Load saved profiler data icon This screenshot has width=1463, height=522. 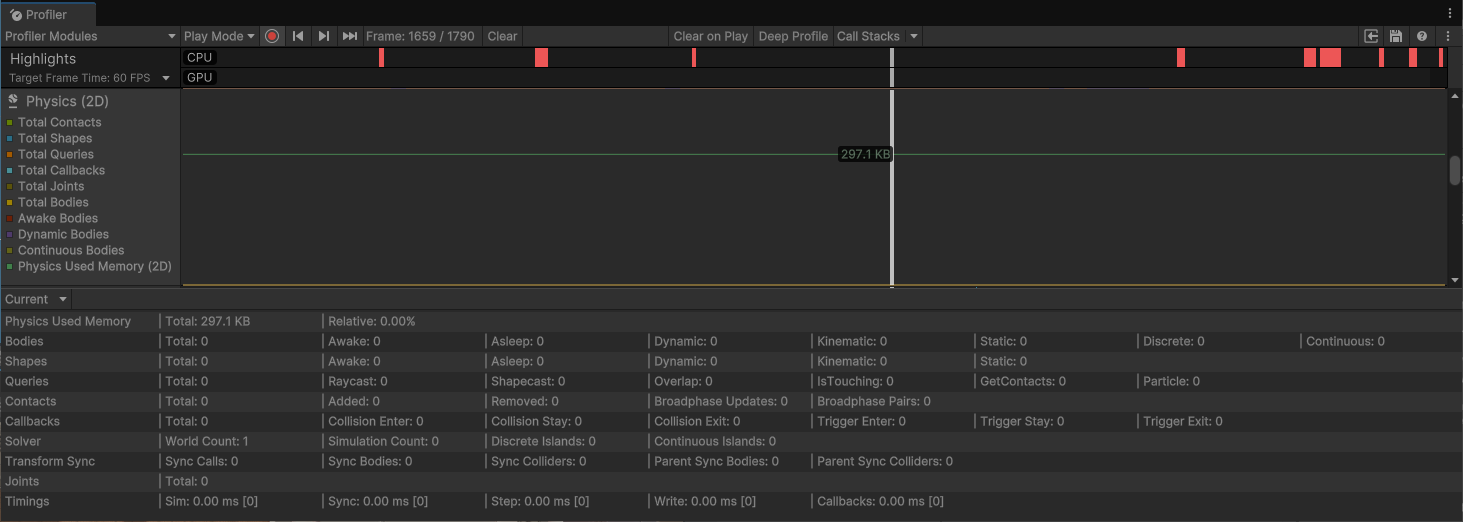click(x=1371, y=36)
